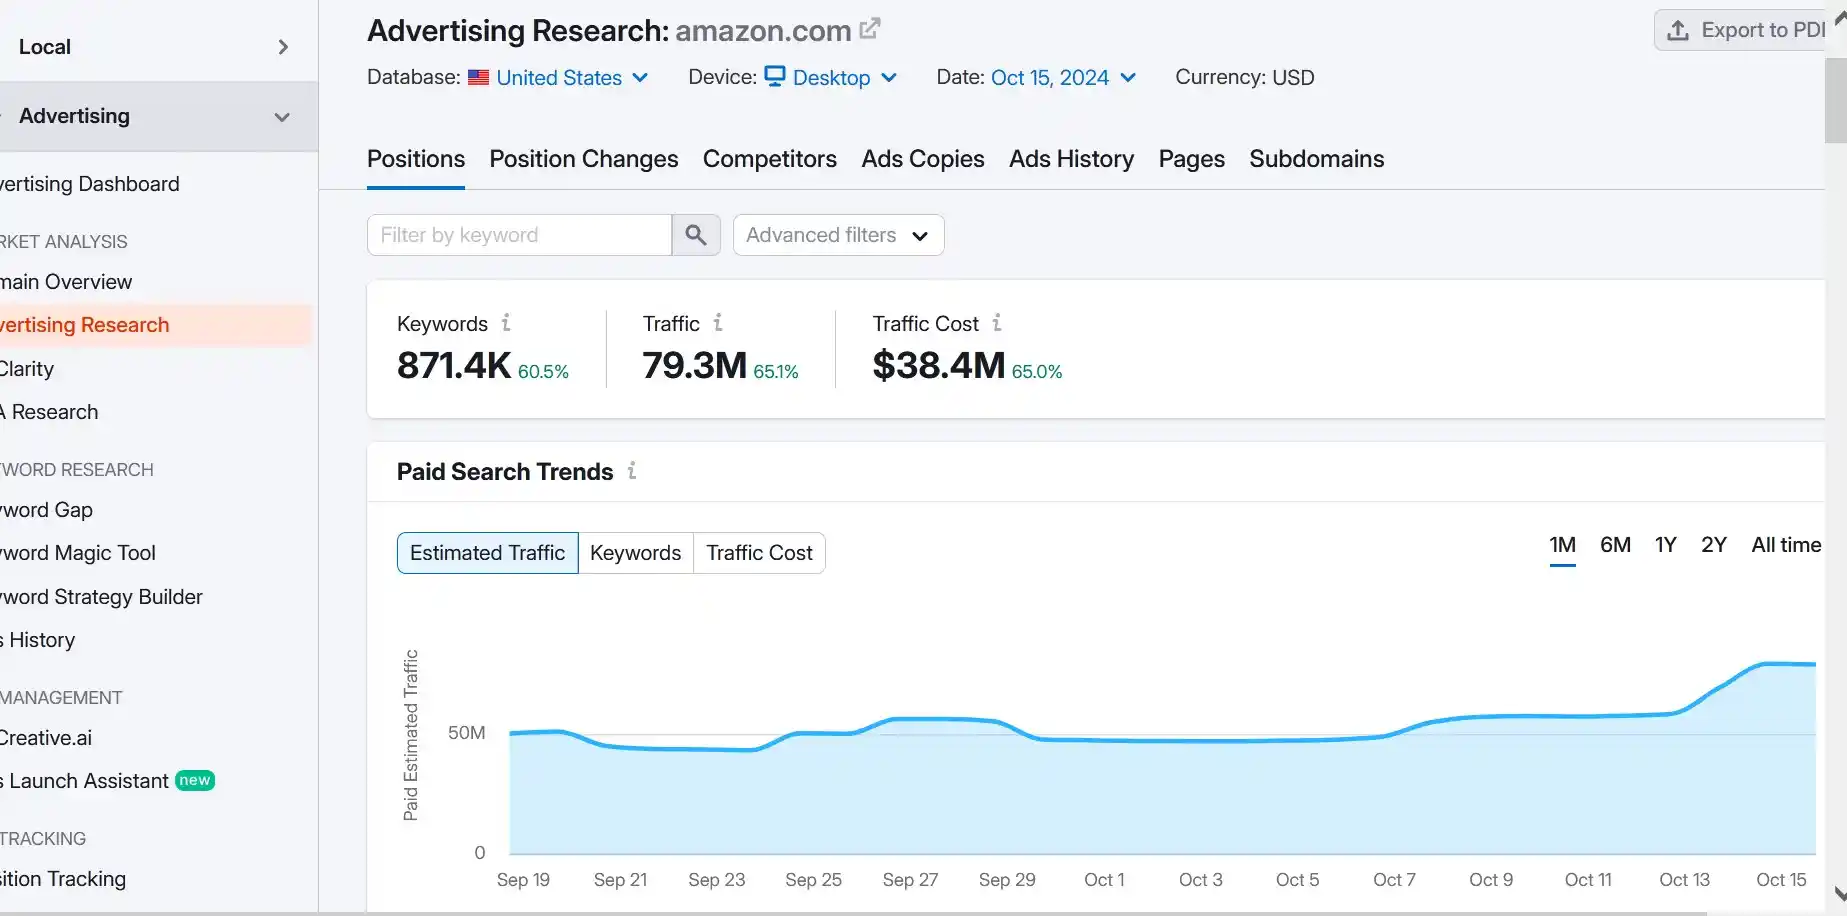Open the Ads History tab

1072,159
